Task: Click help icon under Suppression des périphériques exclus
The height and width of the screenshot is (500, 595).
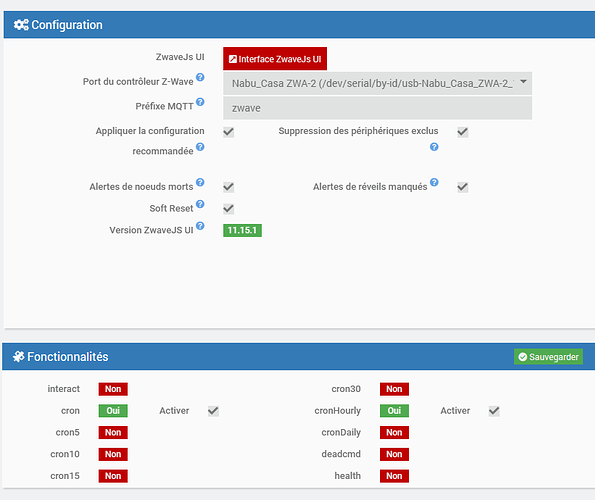Action: [434, 147]
